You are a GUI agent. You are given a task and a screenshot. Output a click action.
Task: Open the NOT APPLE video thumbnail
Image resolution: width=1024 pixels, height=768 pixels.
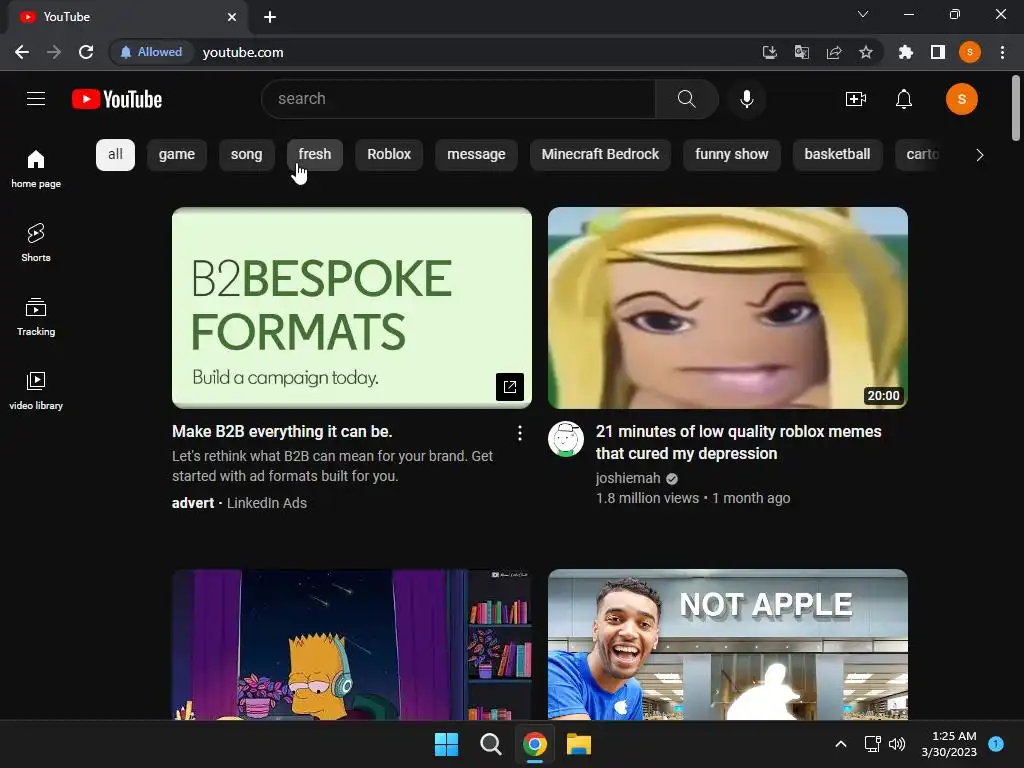tap(728, 645)
